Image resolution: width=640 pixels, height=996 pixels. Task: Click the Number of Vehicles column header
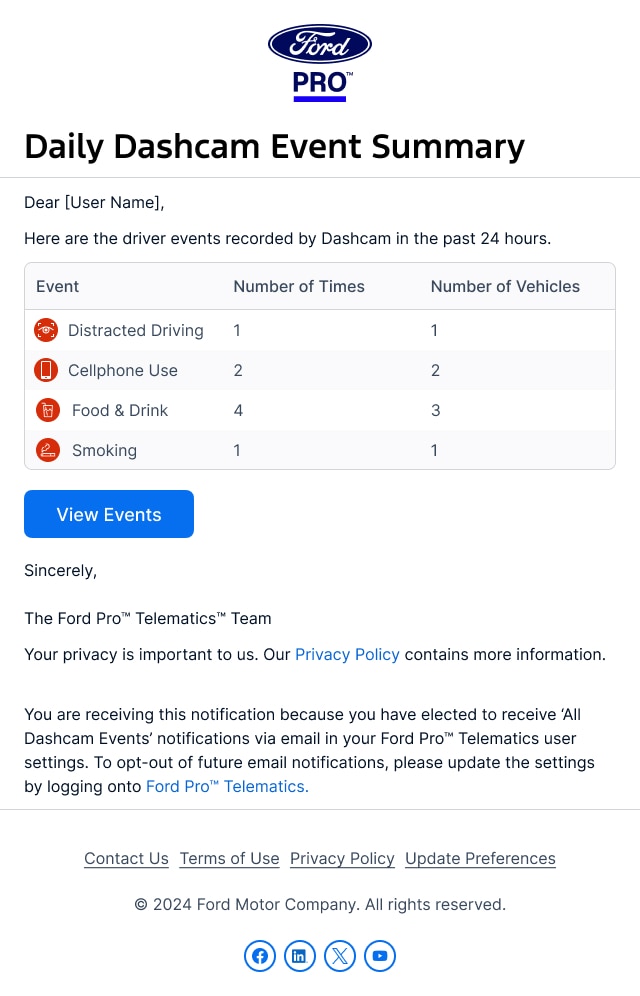[x=505, y=287]
